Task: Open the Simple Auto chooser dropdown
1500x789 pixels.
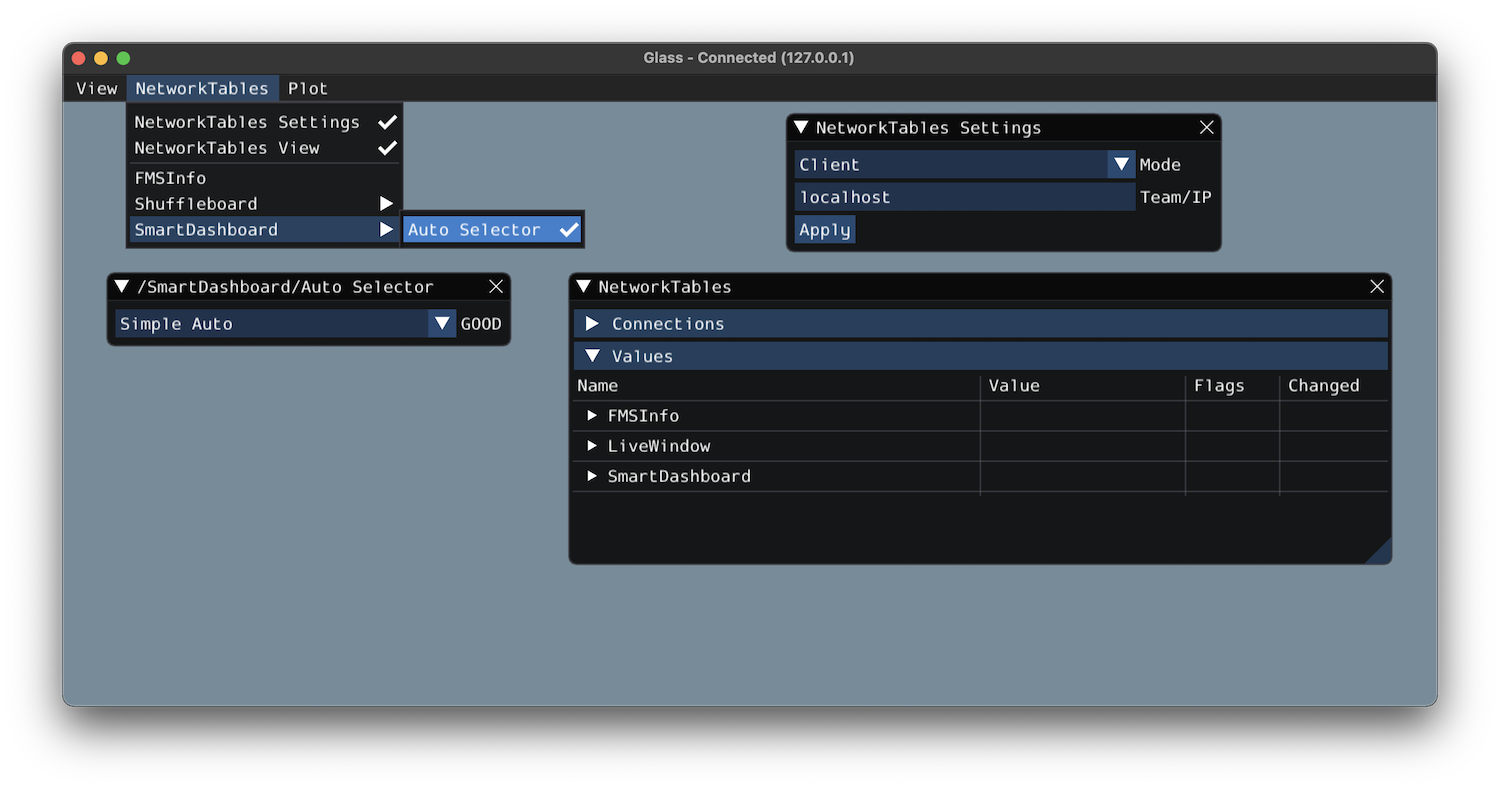Action: coord(442,324)
